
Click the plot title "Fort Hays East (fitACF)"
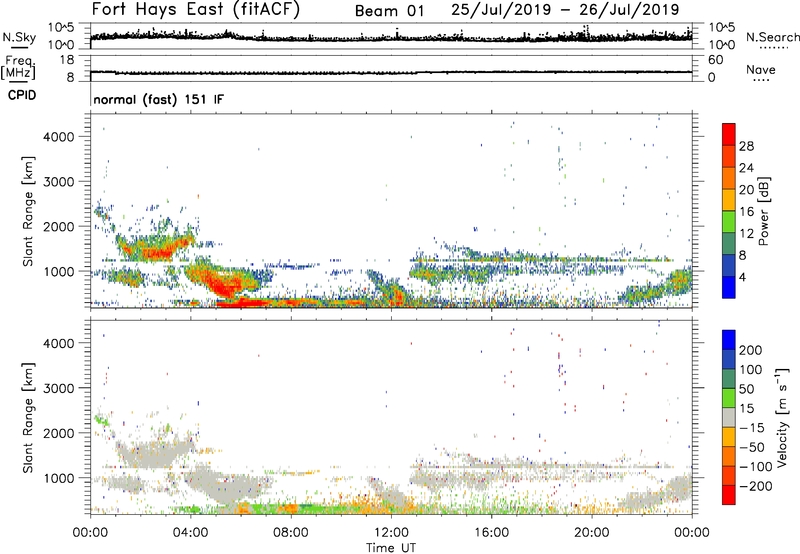pyautogui.click(x=196, y=10)
